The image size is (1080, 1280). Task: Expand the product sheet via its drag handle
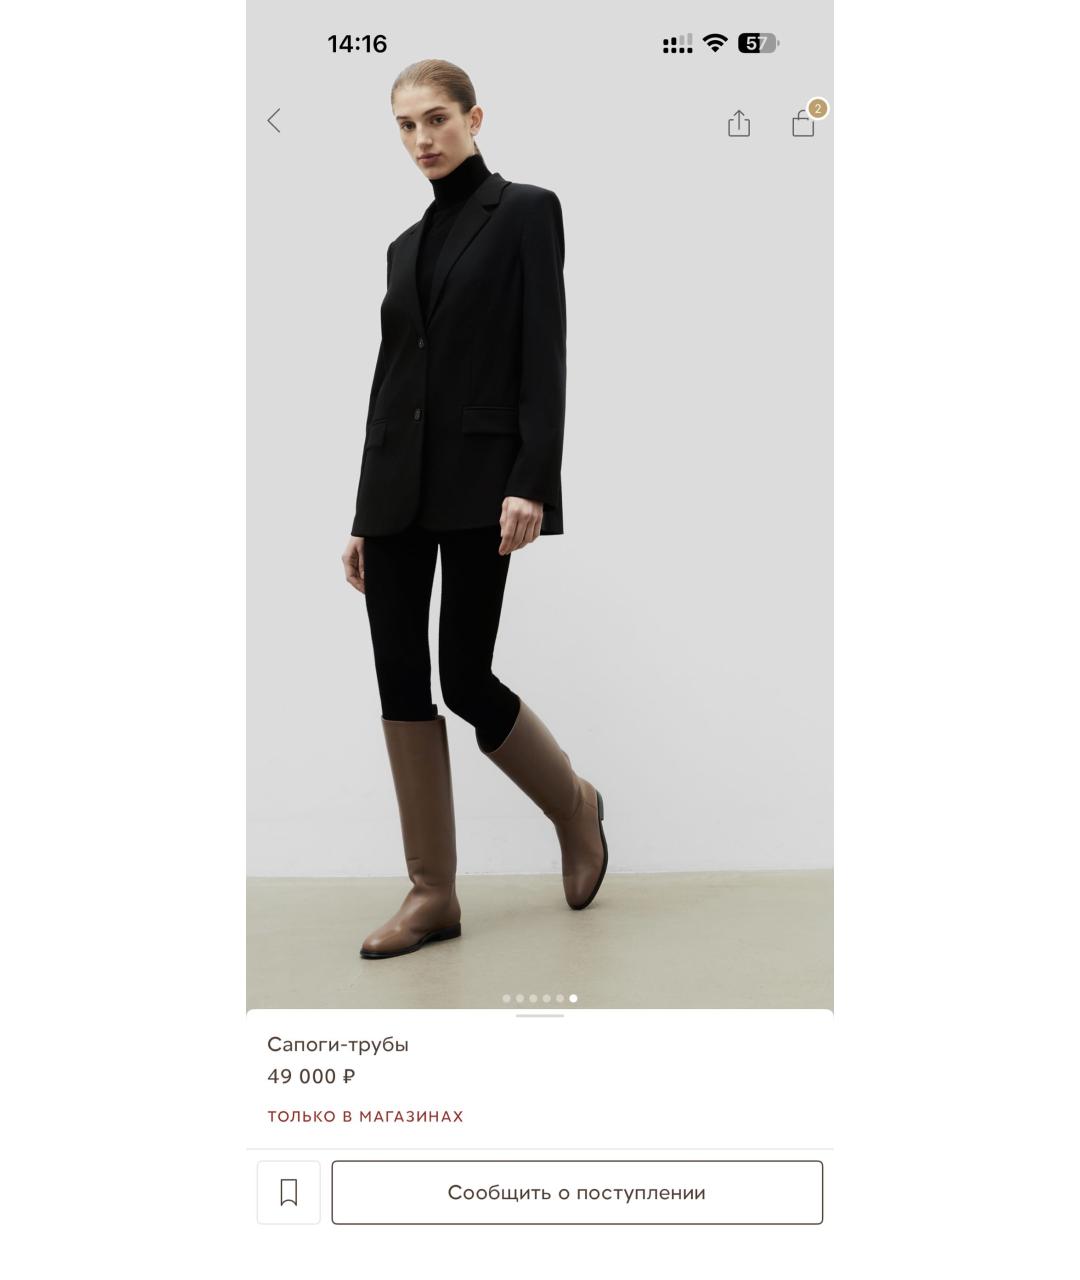540,1016
